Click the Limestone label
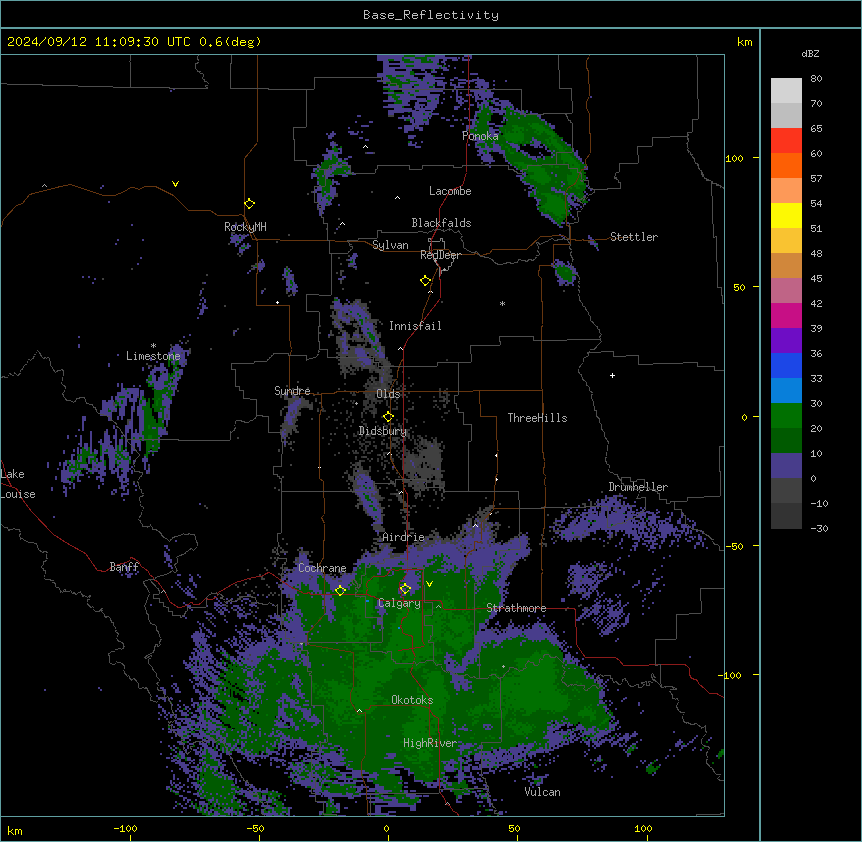Image resolution: width=862 pixels, height=842 pixels. click(x=153, y=356)
